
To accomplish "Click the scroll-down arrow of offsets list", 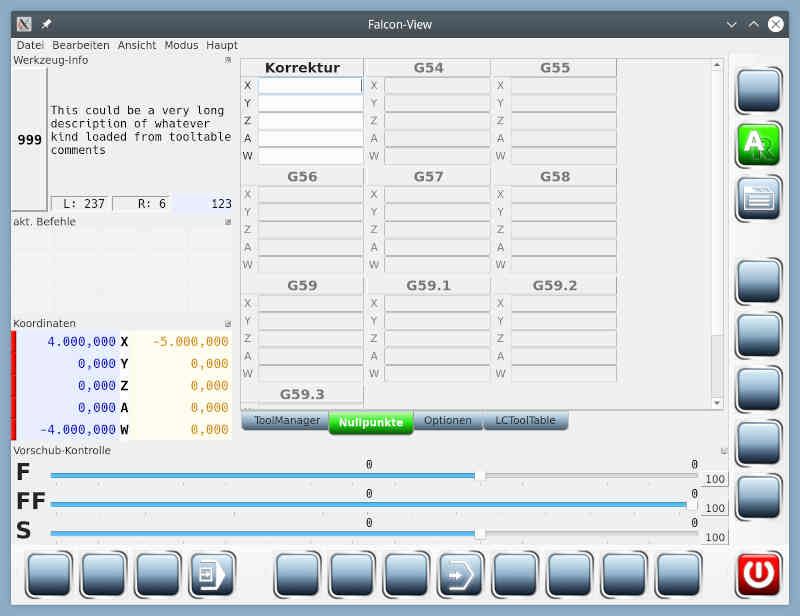I will click(x=717, y=403).
